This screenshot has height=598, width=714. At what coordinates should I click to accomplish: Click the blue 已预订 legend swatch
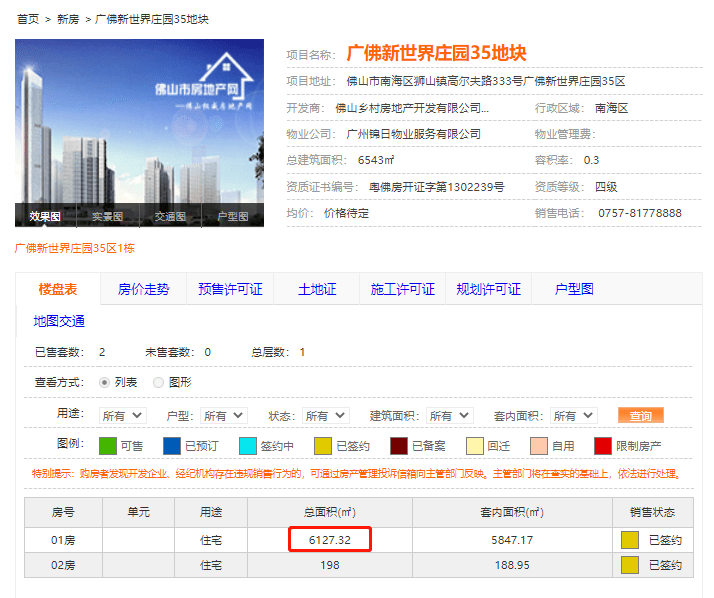[172, 446]
